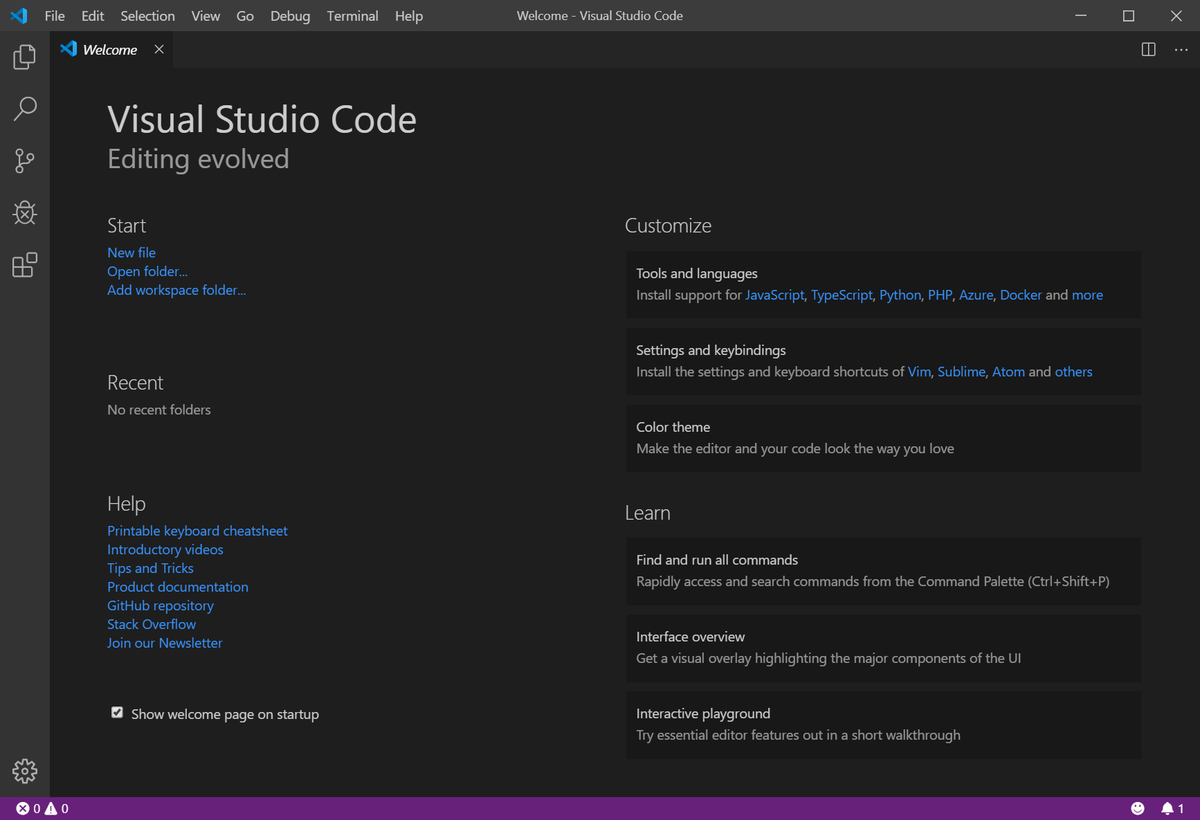The width and height of the screenshot is (1200, 820).
Task: Click the Add workspace folder... link
Action: (x=176, y=290)
